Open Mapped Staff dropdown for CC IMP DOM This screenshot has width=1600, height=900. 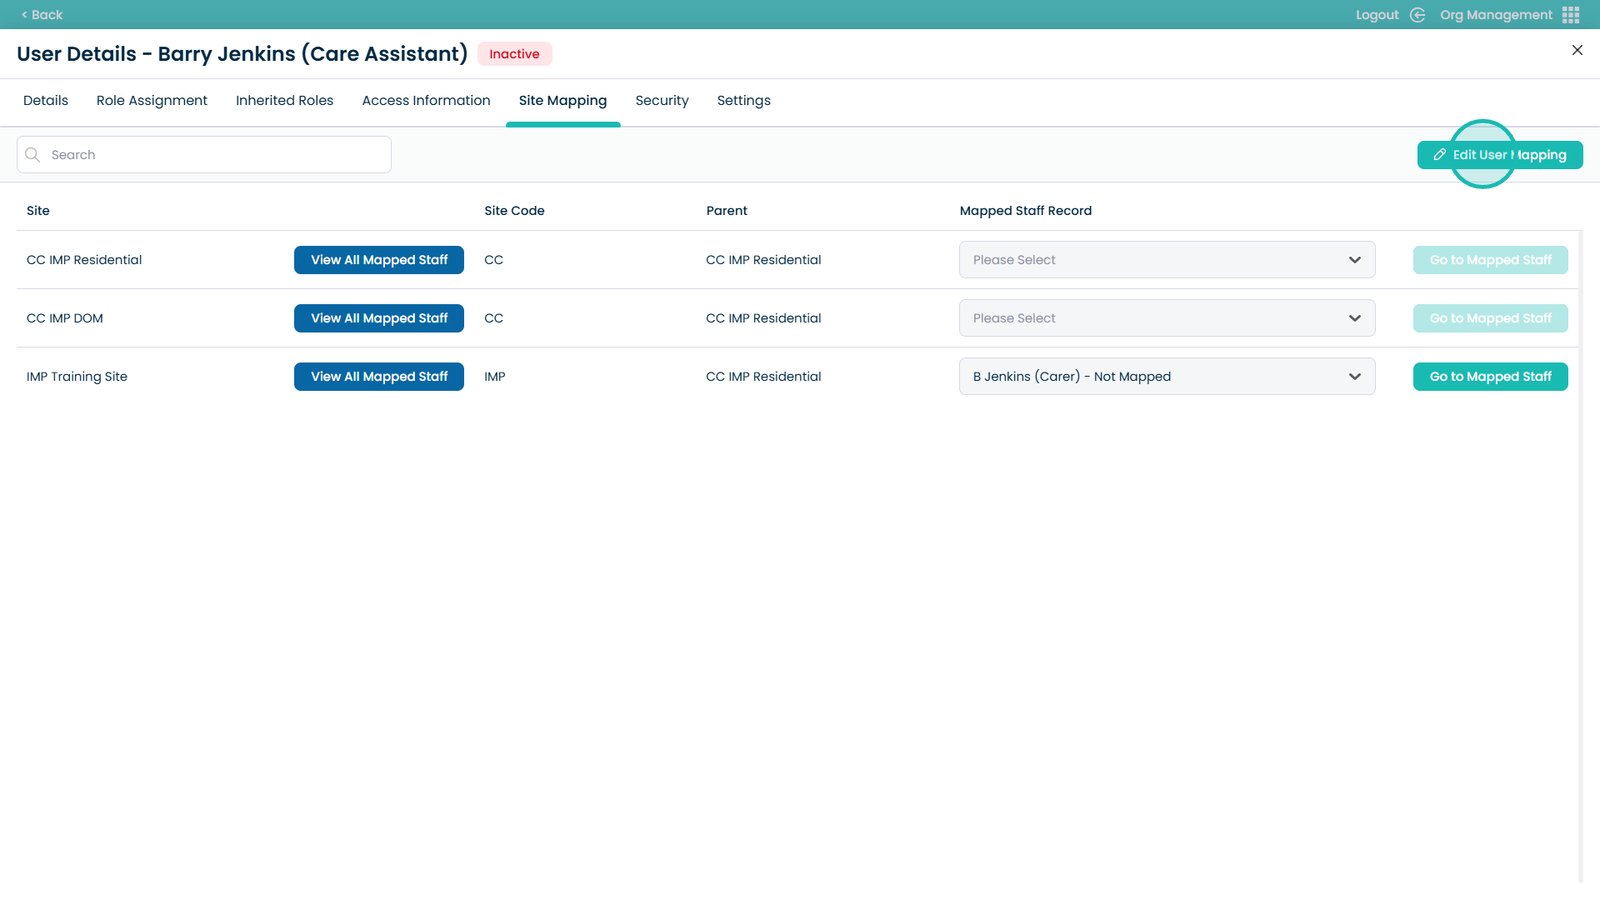(x=1166, y=318)
